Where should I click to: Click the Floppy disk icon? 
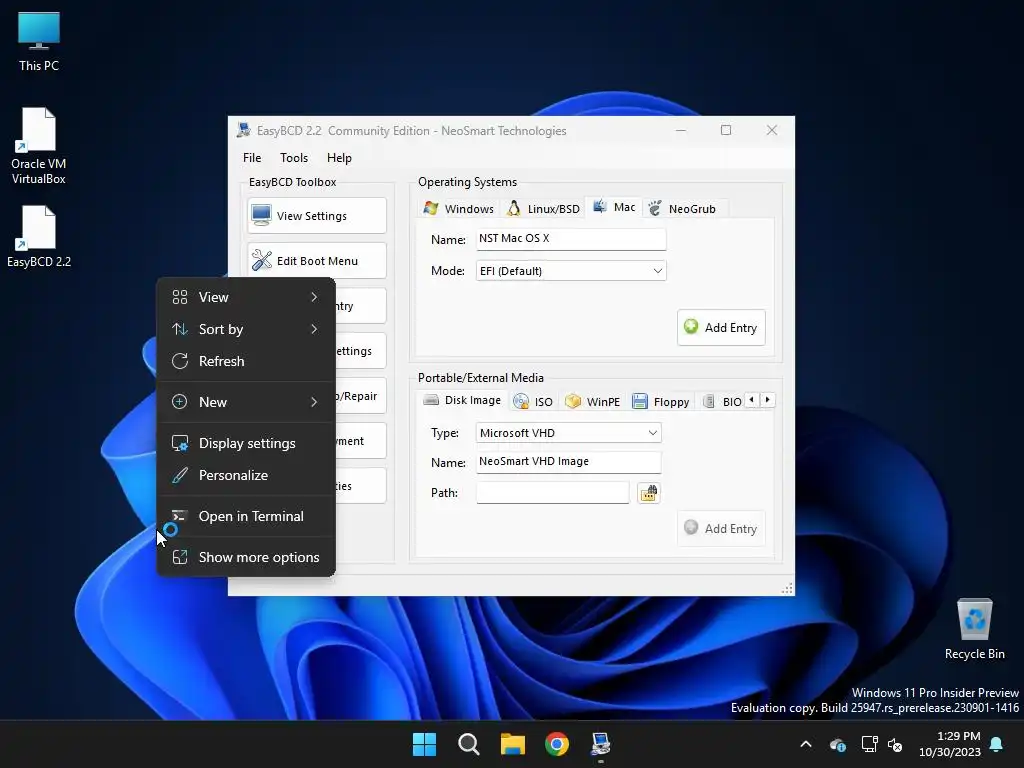(640, 401)
